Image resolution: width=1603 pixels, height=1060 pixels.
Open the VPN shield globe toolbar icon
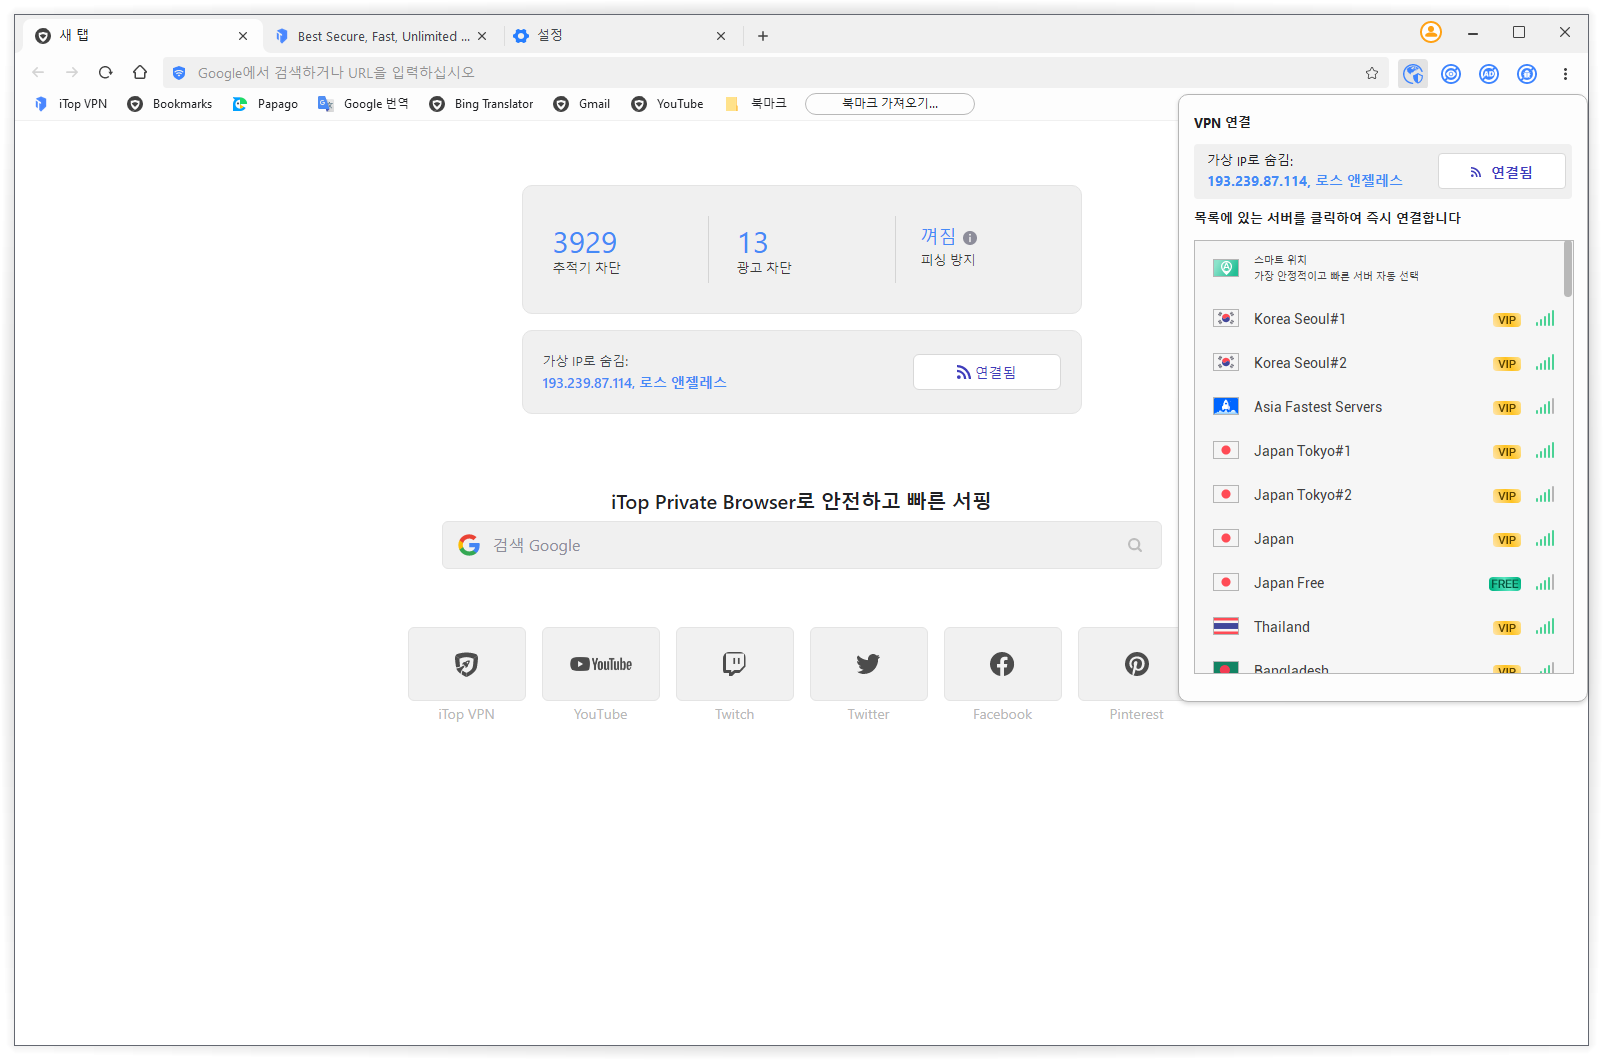tap(1413, 73)
